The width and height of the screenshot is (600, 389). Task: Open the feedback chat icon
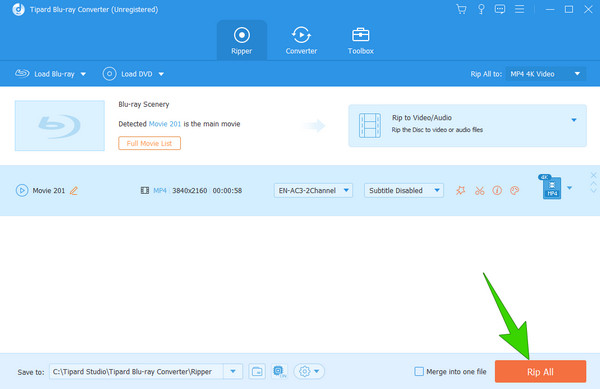coord(500,9)
